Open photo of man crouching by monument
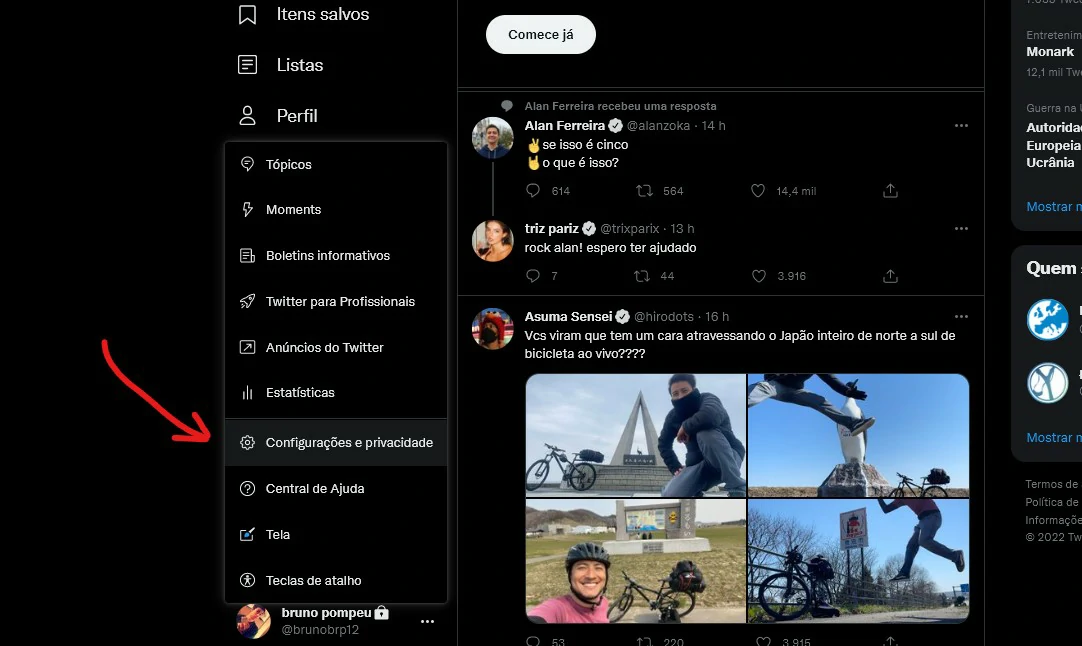Screen dimensions: 1082x646 636,435
